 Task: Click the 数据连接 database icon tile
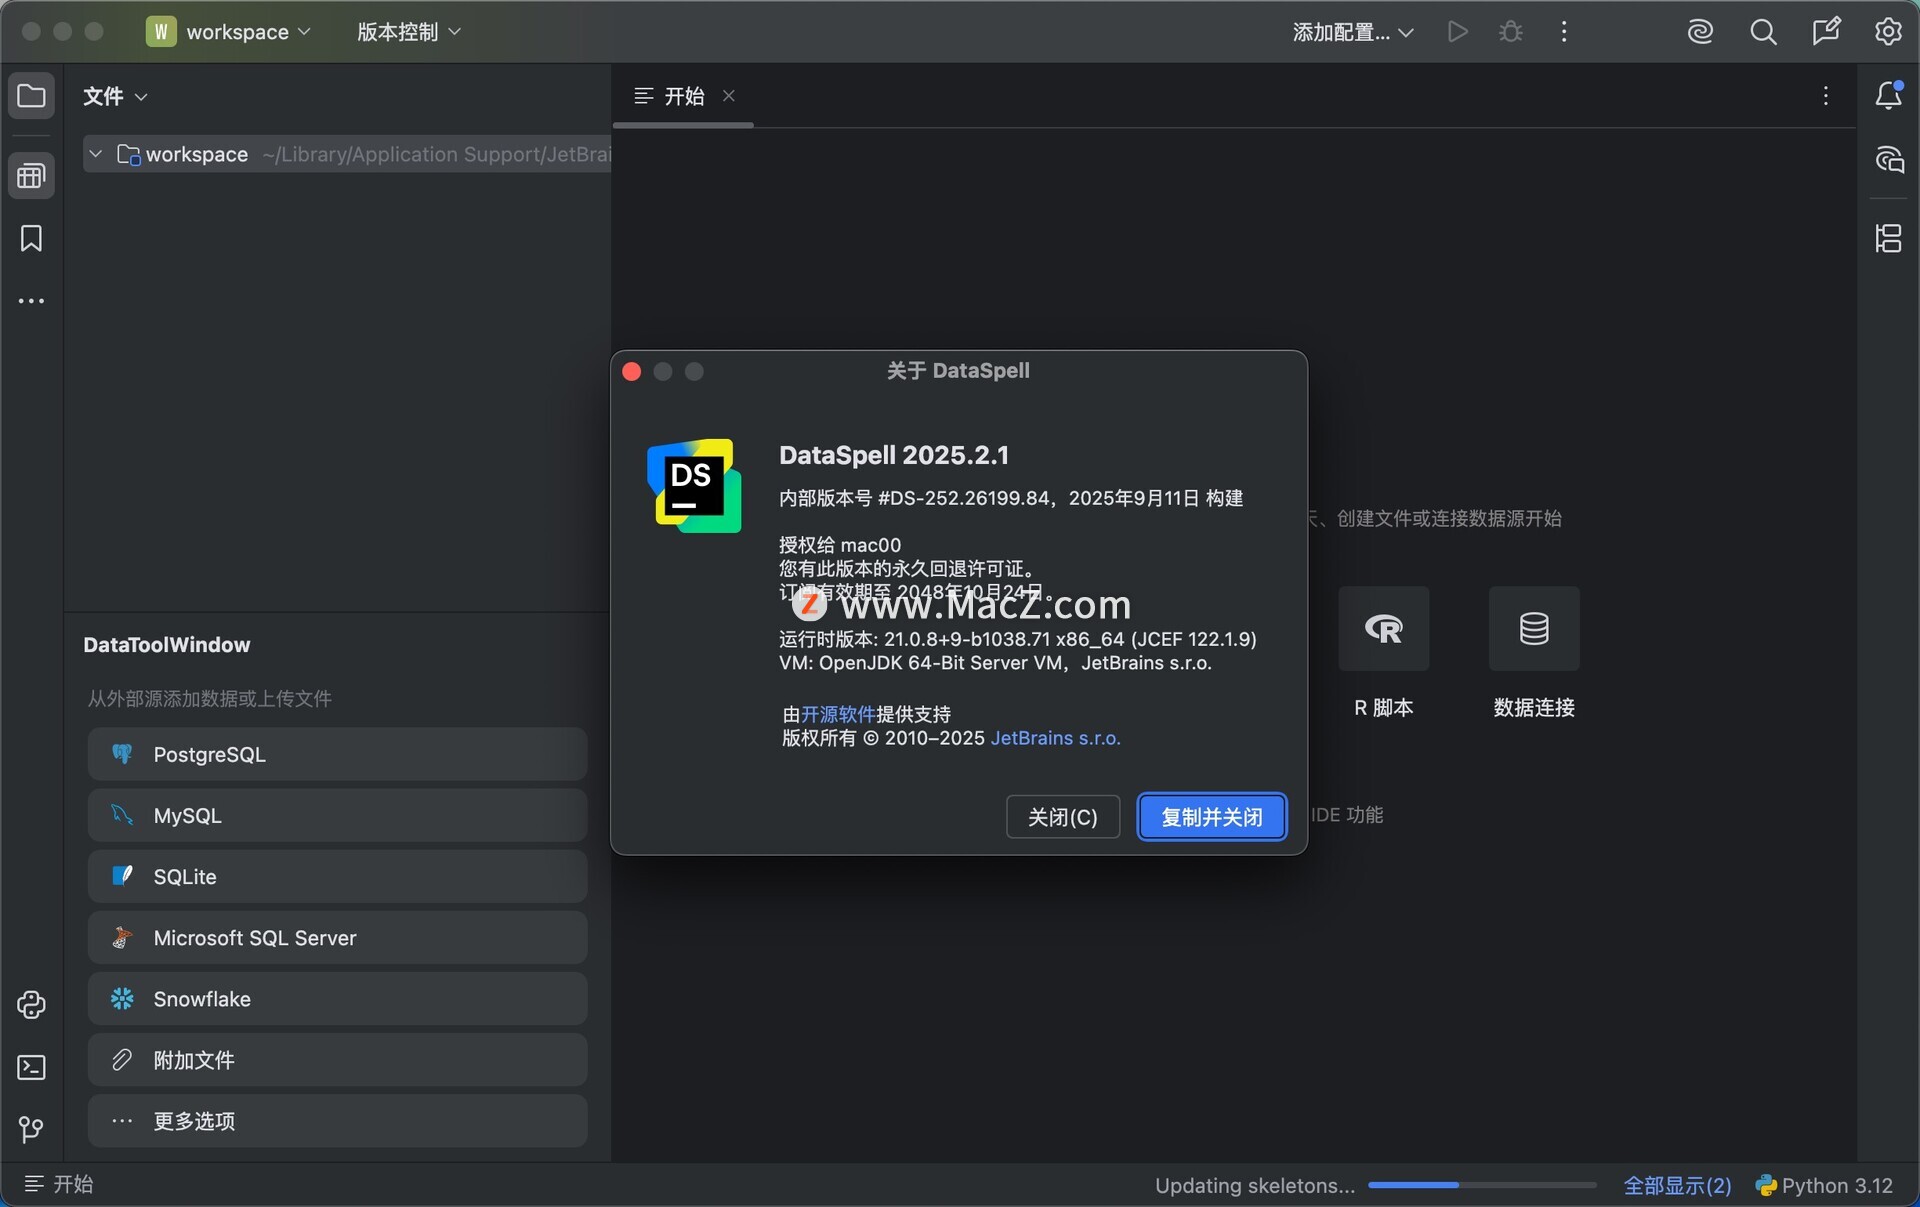(x=1533, y=629)
